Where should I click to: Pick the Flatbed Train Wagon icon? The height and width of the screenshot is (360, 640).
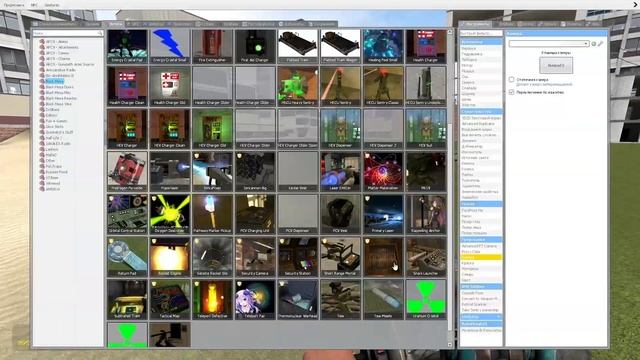pos(340,46)
